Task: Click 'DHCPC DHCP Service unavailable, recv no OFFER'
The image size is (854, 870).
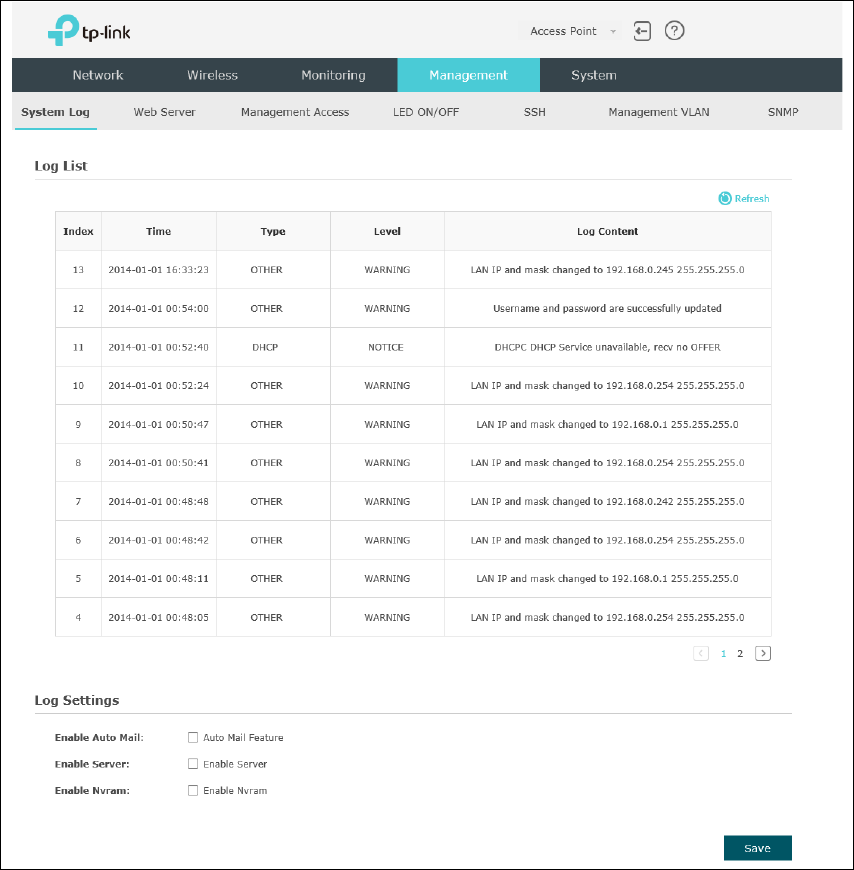Action: [x=608, y=347]
